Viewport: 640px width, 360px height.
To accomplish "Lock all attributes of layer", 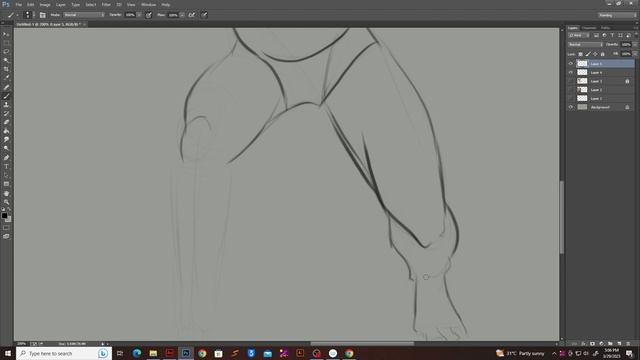I will tap(602, 54).
